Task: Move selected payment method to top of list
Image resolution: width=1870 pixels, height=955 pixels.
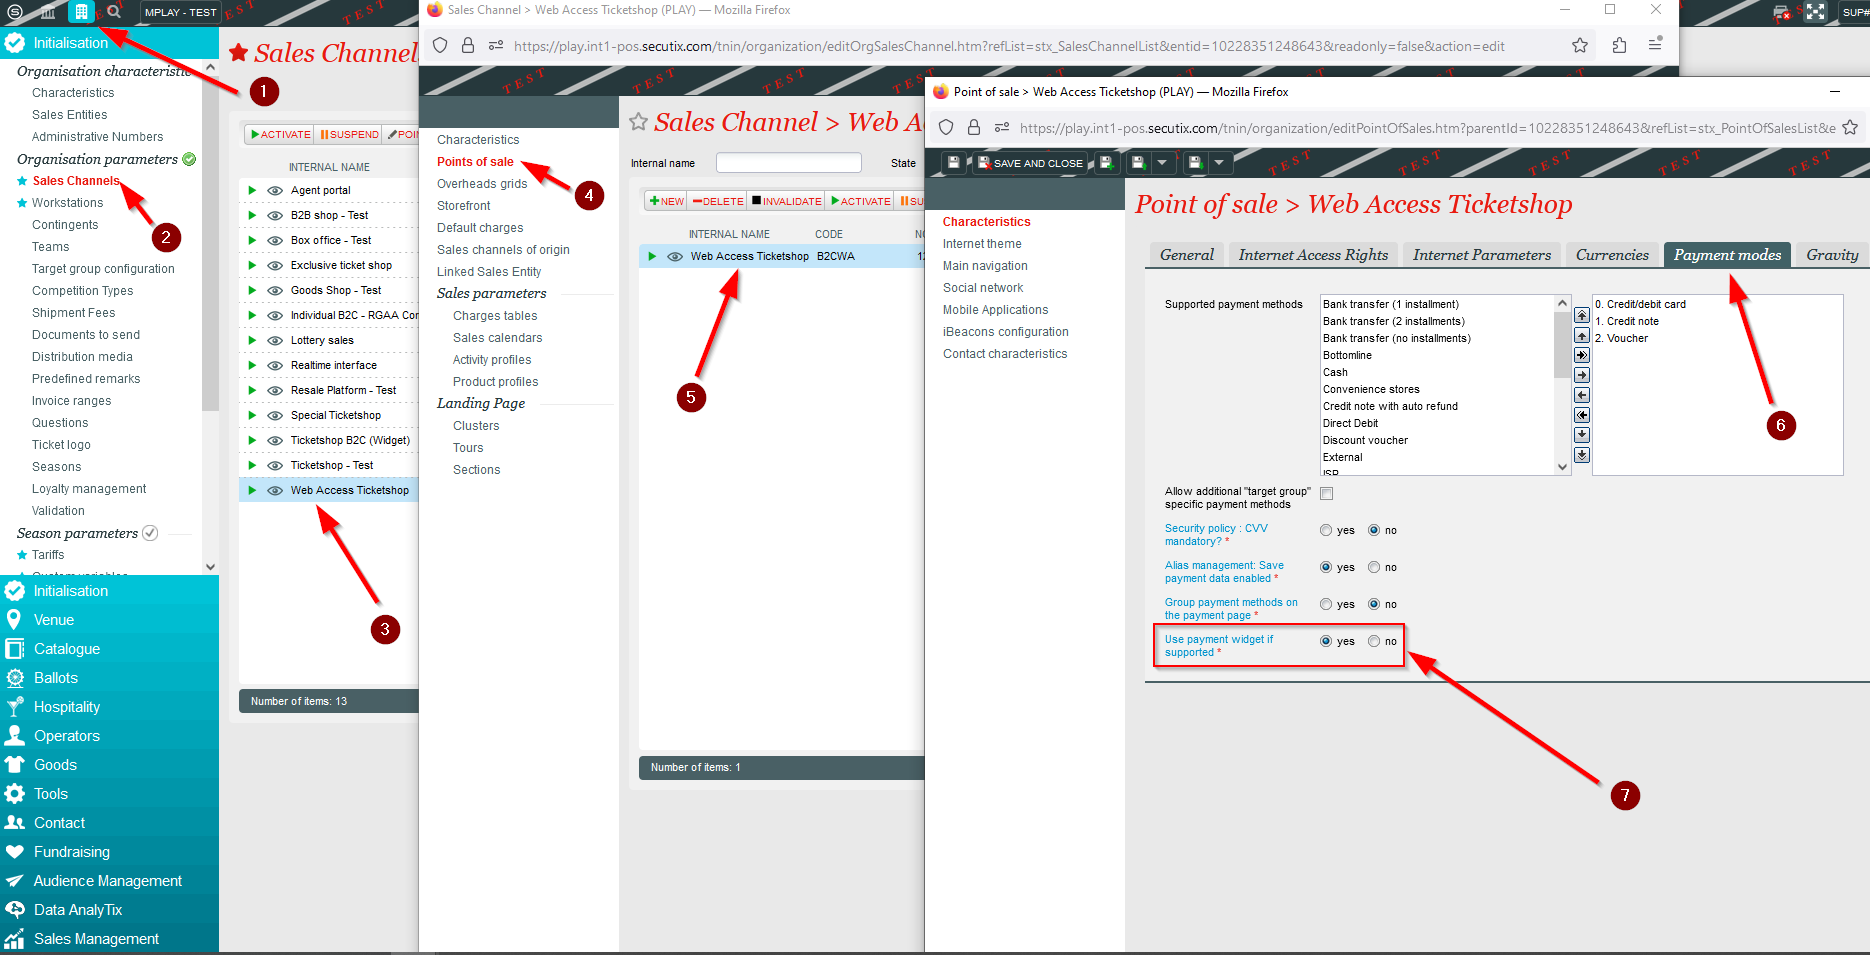Action: point(1582,315)
